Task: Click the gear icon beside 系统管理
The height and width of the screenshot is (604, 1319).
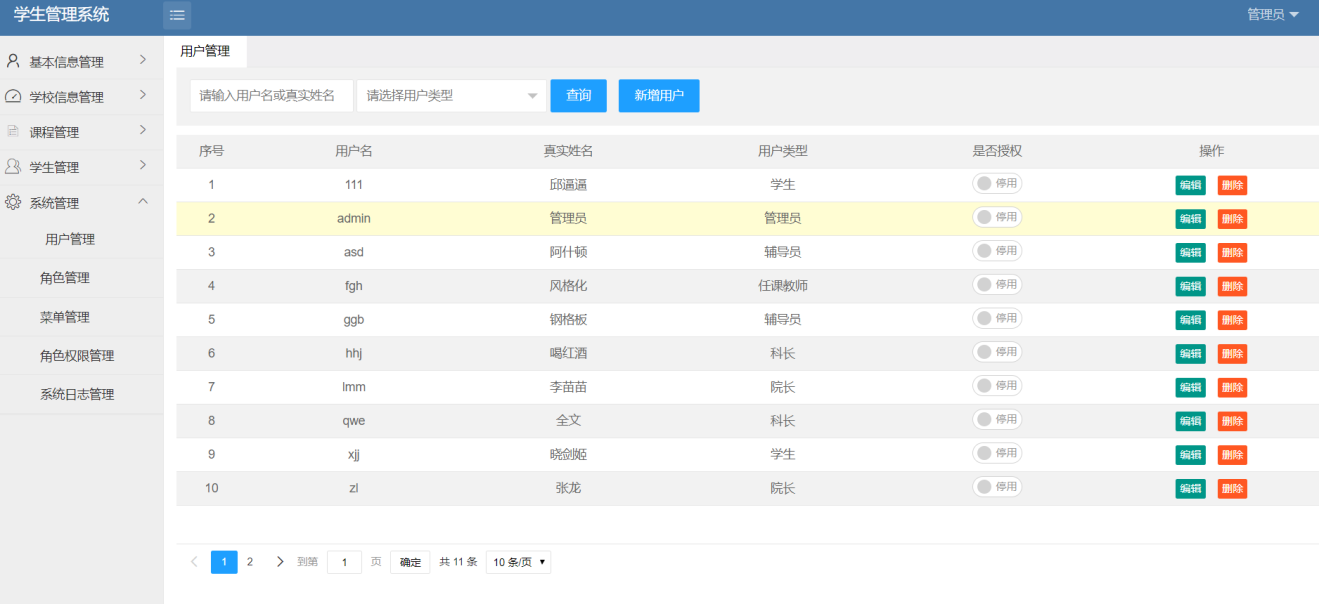Action: point(13,202)
